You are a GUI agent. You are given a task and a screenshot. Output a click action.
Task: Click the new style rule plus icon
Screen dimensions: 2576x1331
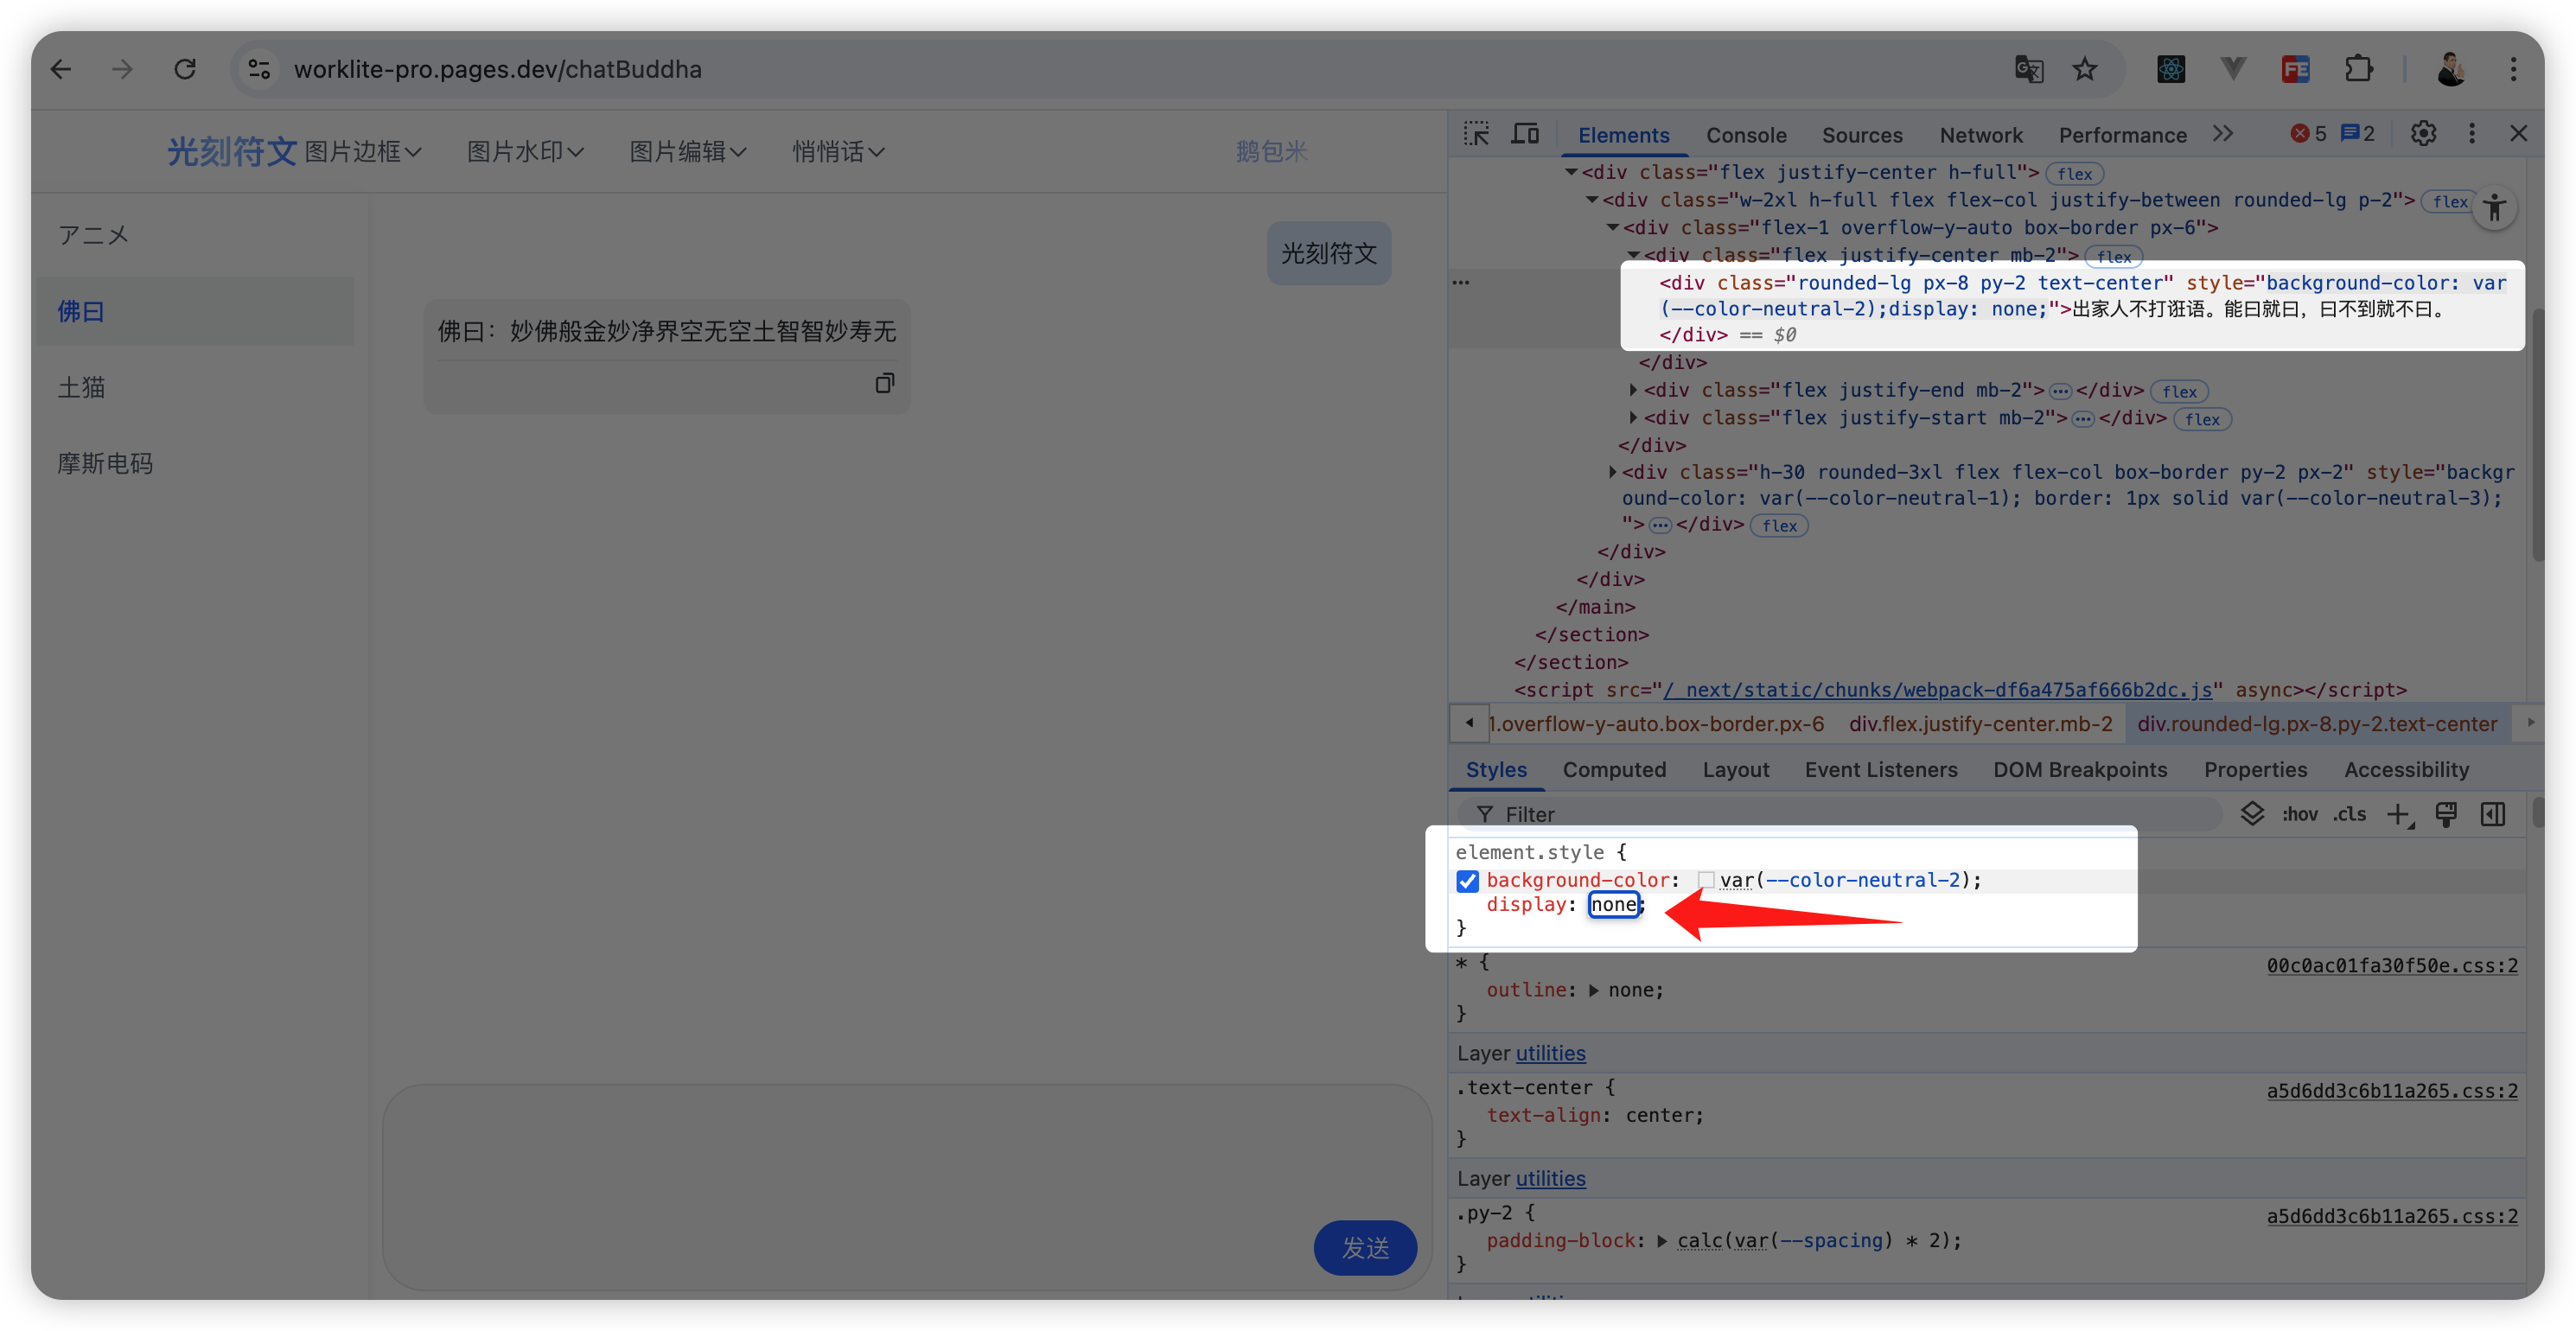click(x=2399, y=814)
